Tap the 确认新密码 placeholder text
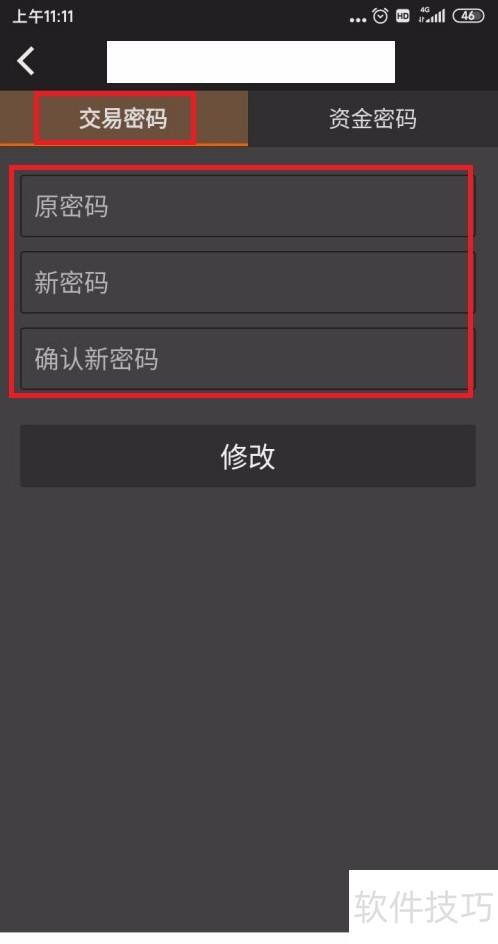498x944 pixels. tap(96, 359)
